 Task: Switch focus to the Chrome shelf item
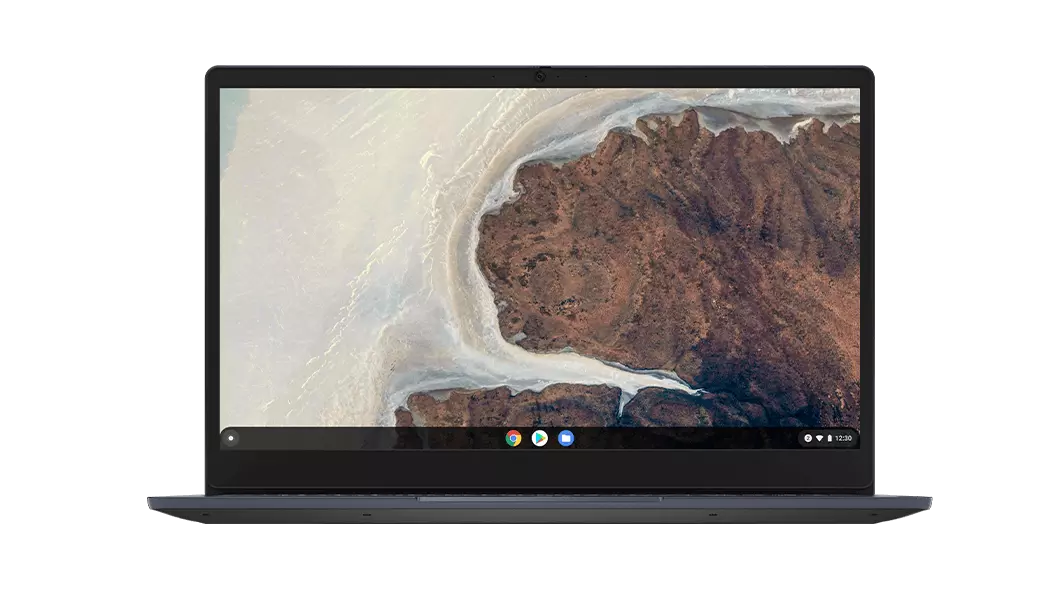pos(512,438)
